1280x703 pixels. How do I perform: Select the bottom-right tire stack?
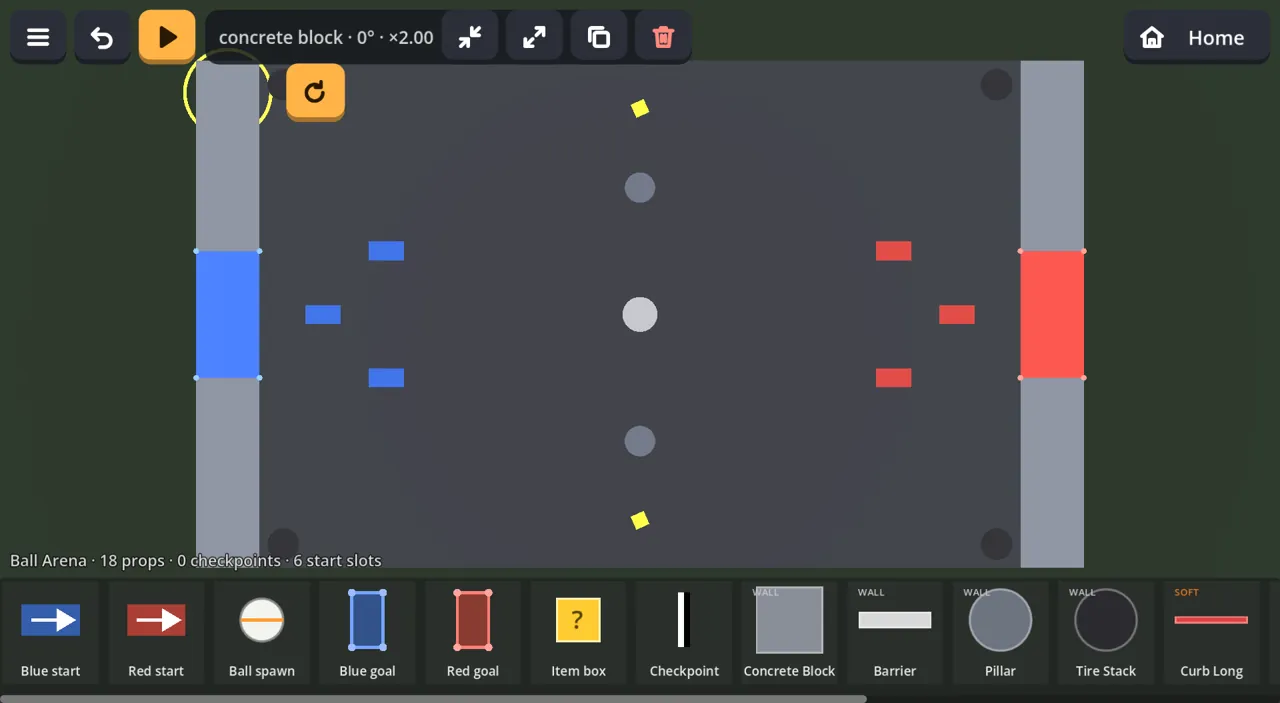996,544
